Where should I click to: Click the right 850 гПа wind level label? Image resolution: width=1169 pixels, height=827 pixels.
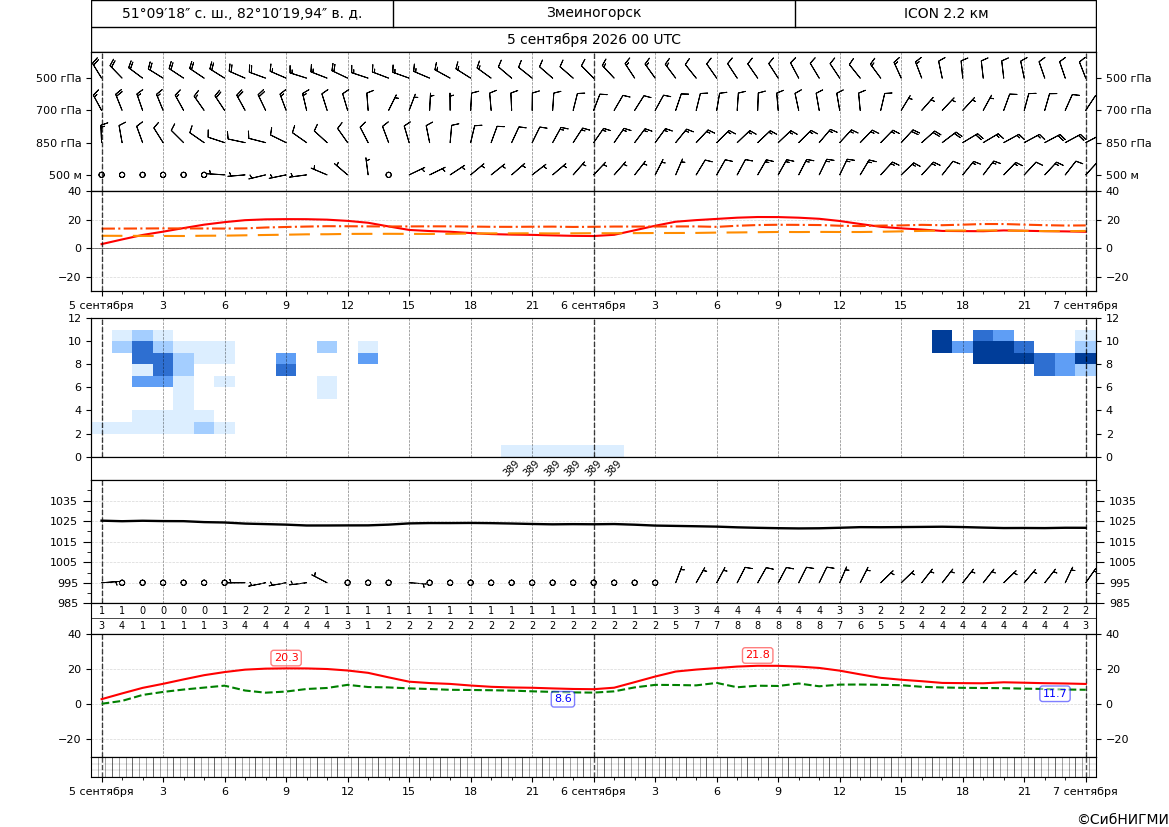tap(1129, 143)
